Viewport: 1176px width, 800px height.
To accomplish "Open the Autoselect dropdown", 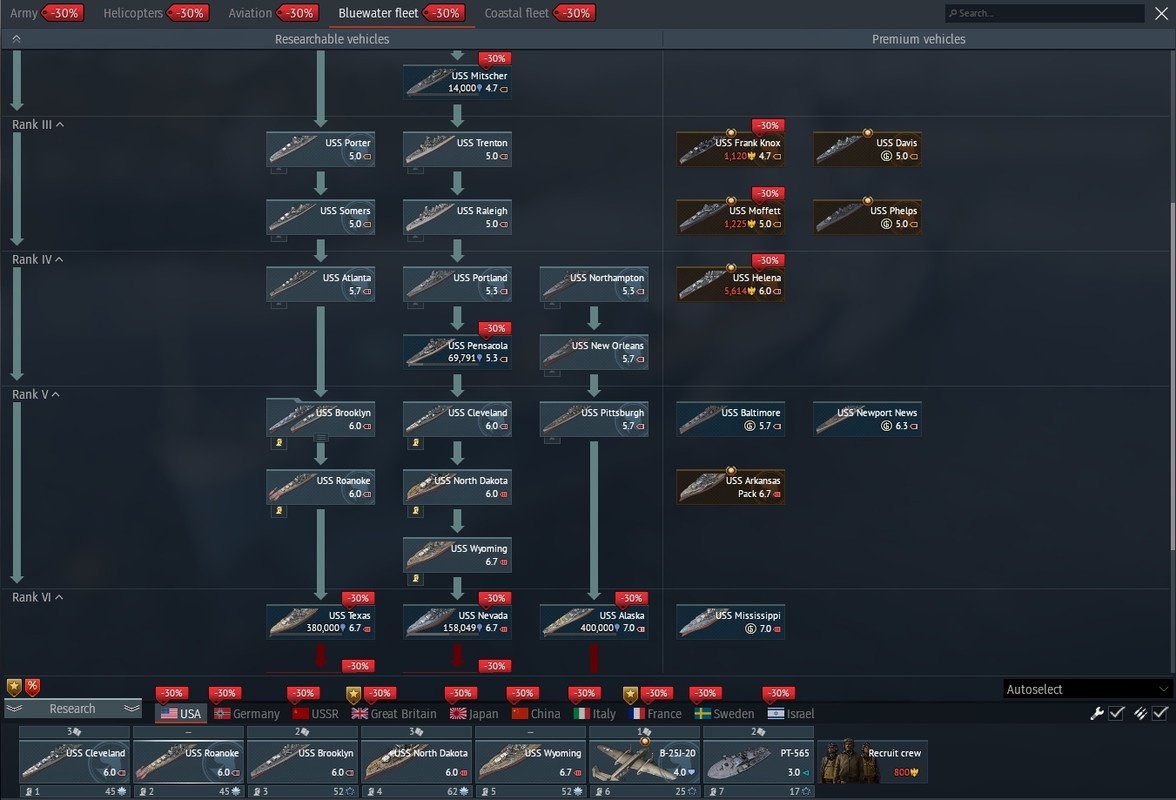I will [x=1087, y=689].
